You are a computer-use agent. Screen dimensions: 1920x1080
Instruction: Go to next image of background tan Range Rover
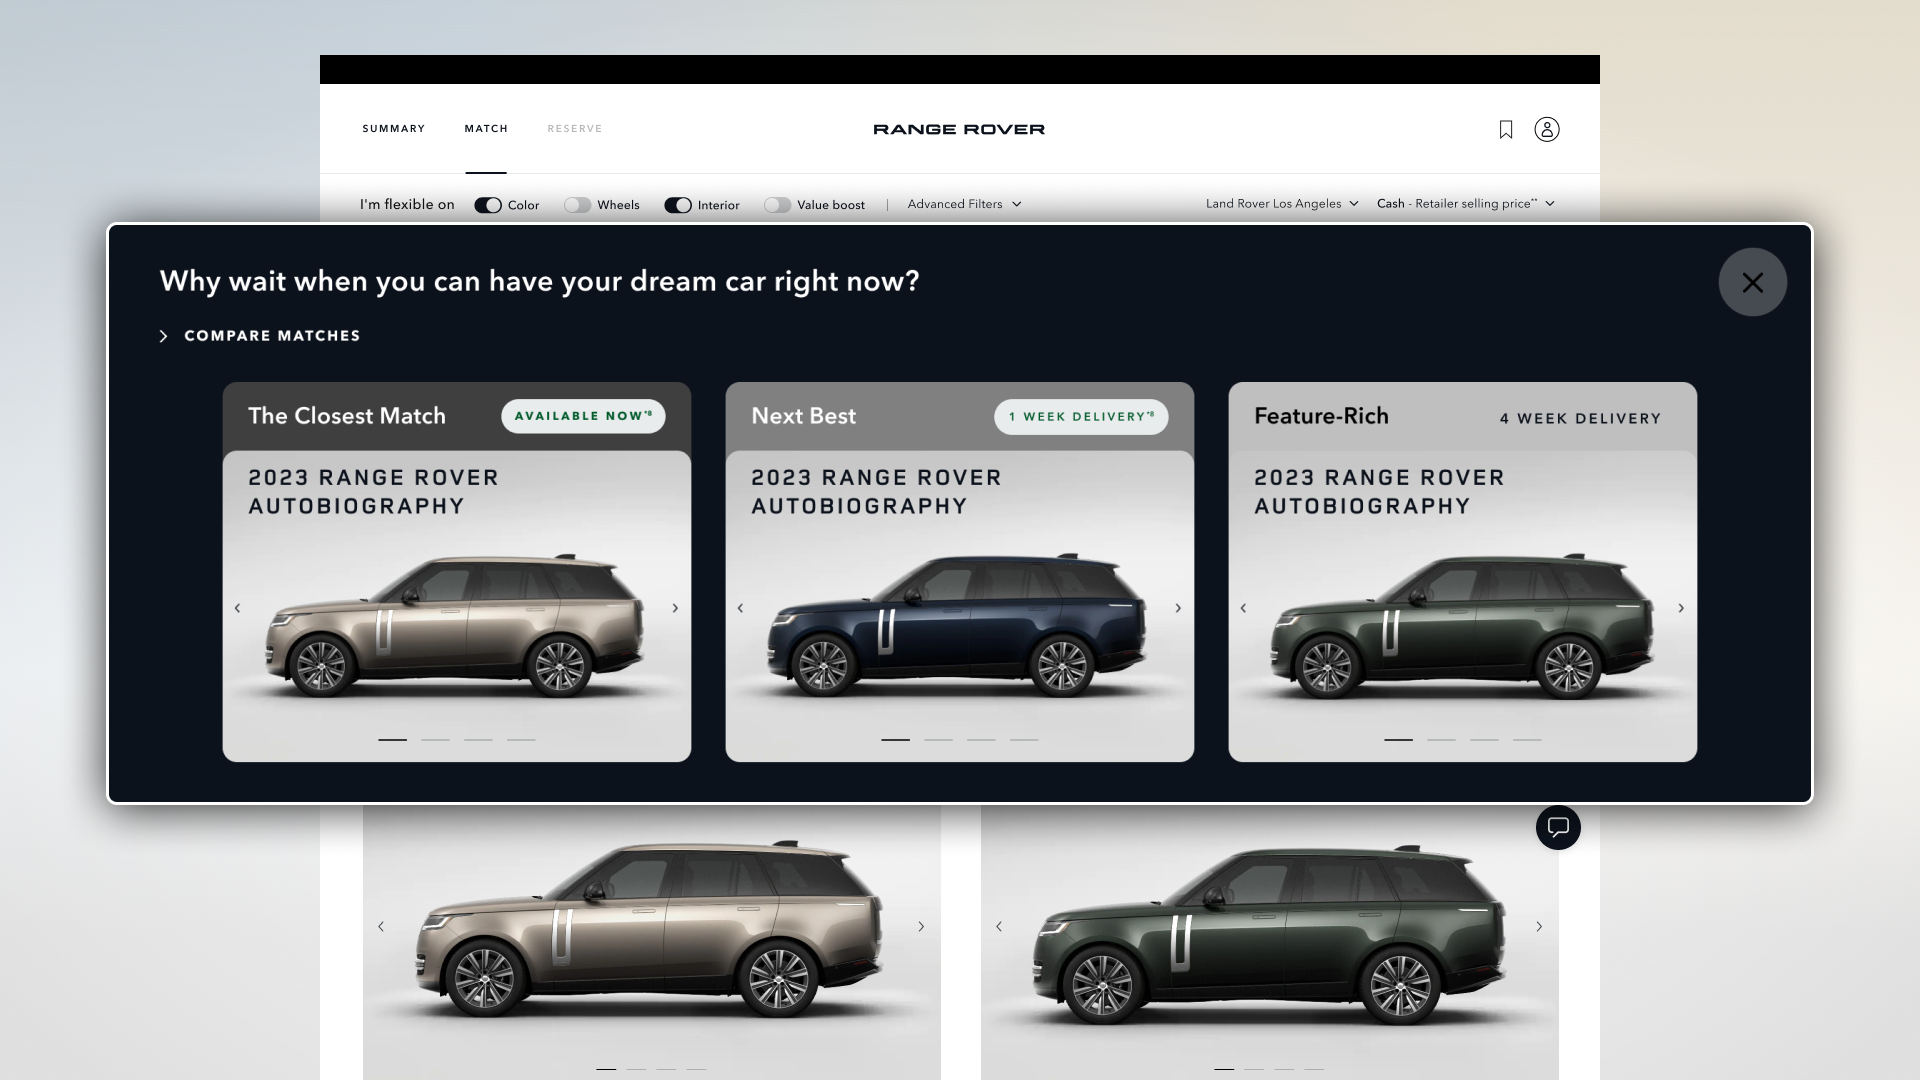point(921,927)
